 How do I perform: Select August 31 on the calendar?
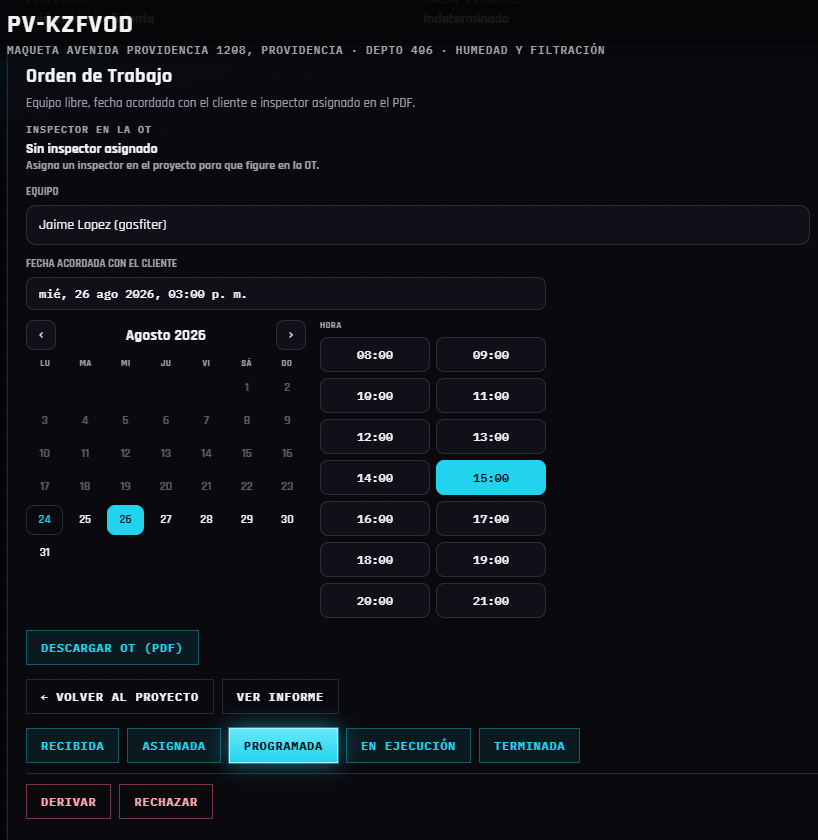tap(44, 552)
